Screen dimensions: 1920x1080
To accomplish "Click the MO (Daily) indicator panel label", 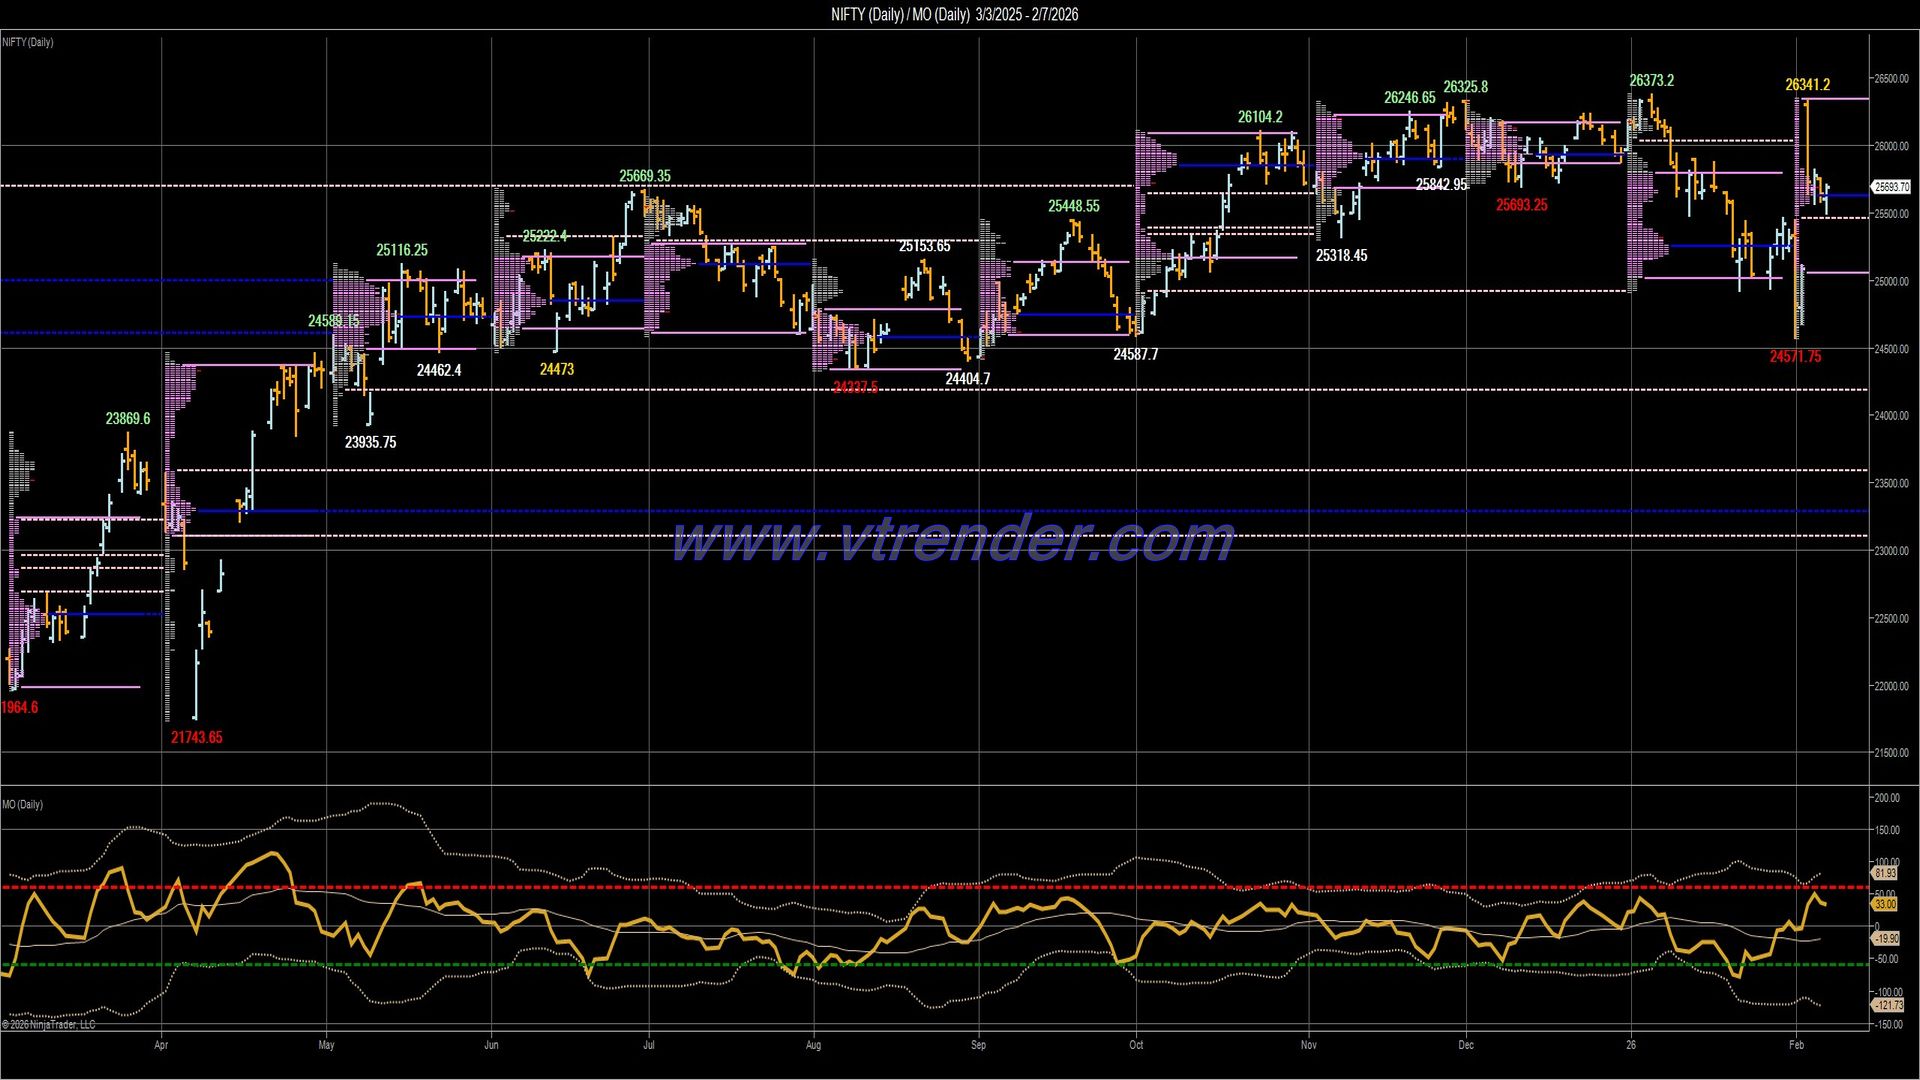I will (x=22, y=803).
